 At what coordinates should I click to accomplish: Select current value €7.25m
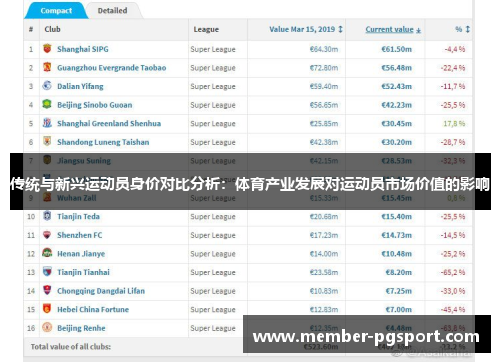click(399, 291)
